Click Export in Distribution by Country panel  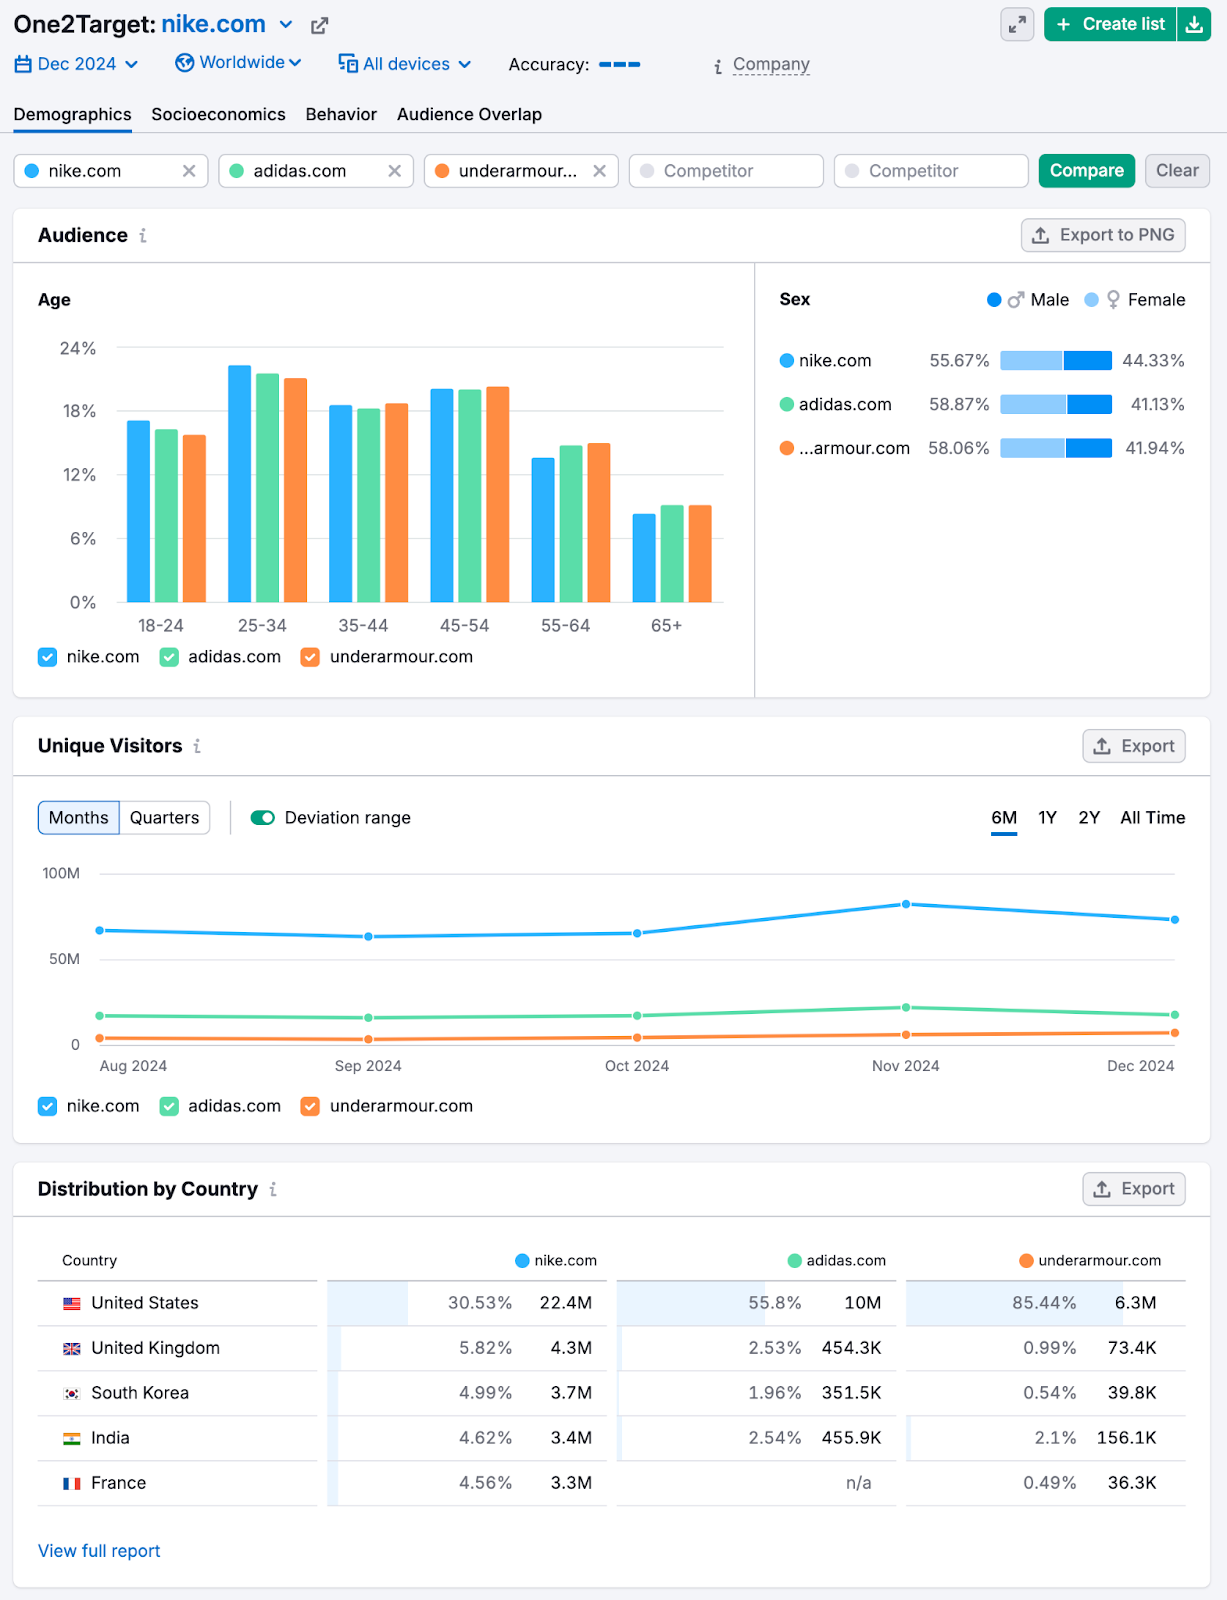(x=1134, y=1189)
